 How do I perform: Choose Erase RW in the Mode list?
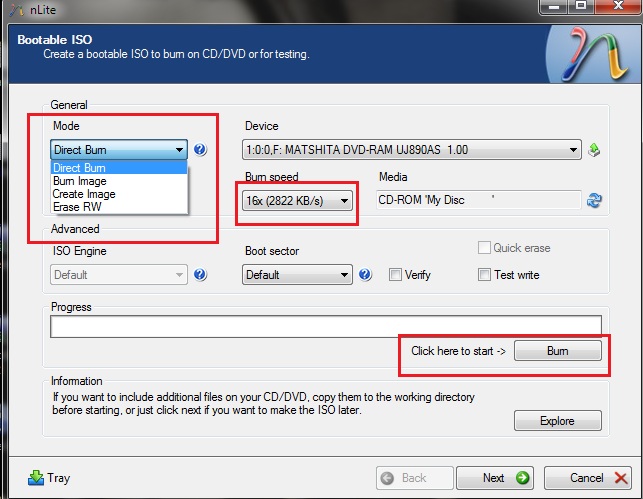(x=79, y=206)
